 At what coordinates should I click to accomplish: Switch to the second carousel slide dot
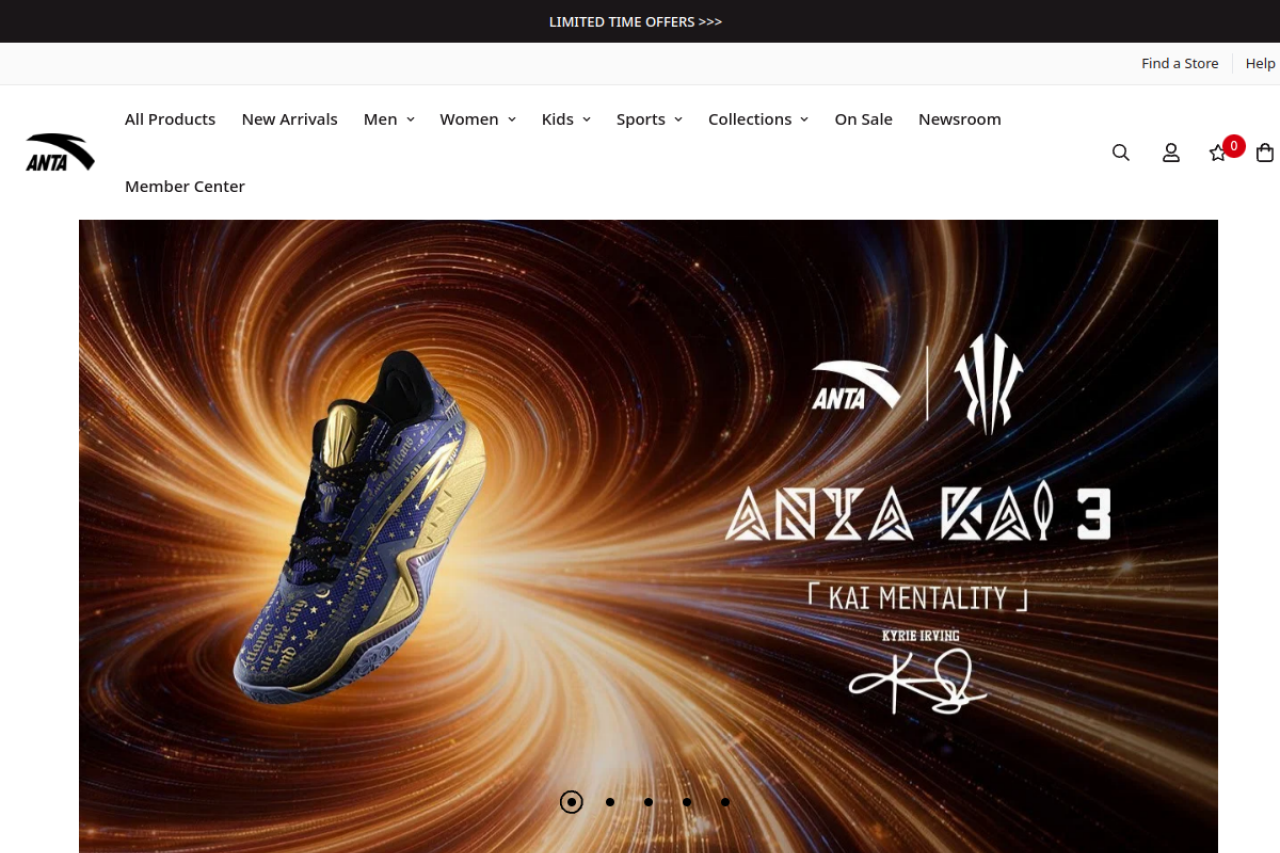610,802
